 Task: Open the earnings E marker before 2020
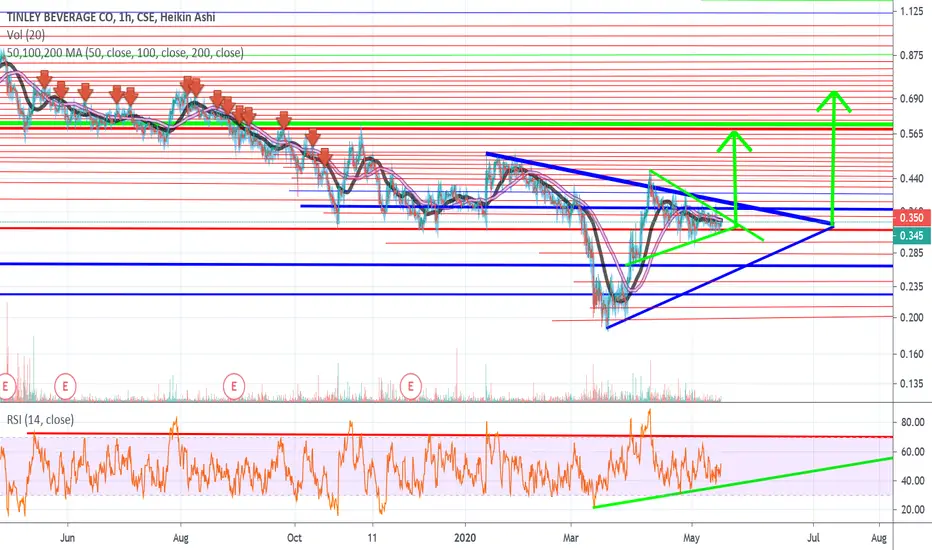click(411, 386)
